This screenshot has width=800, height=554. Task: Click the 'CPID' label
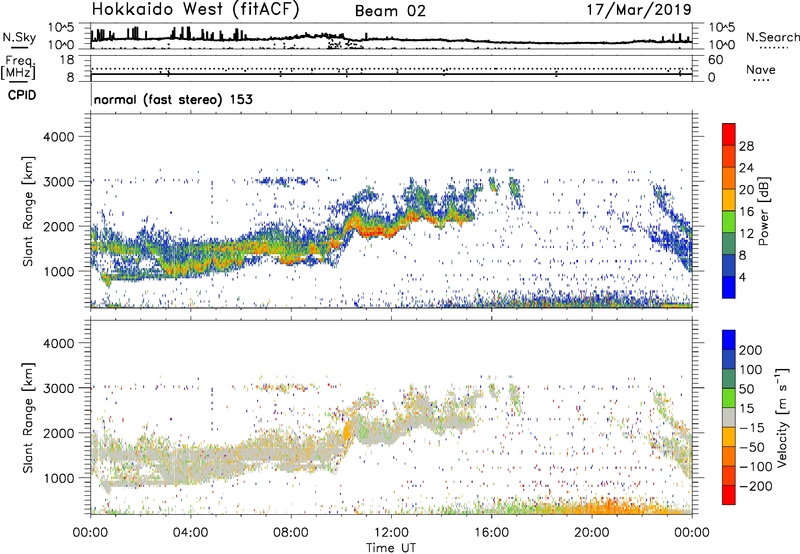tap(22, 95)
